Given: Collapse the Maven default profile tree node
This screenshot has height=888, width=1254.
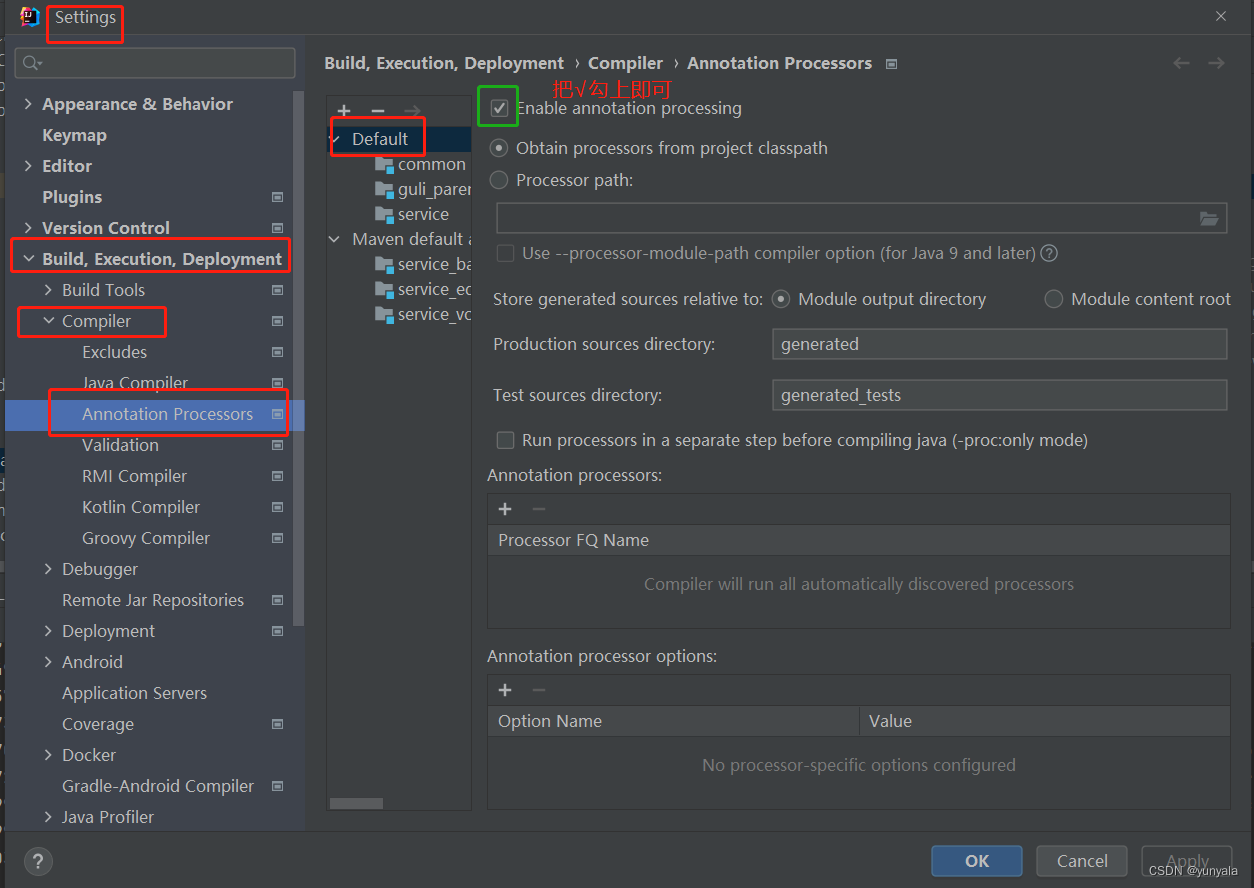Looking at the screenshot, I should pos(334,238).
